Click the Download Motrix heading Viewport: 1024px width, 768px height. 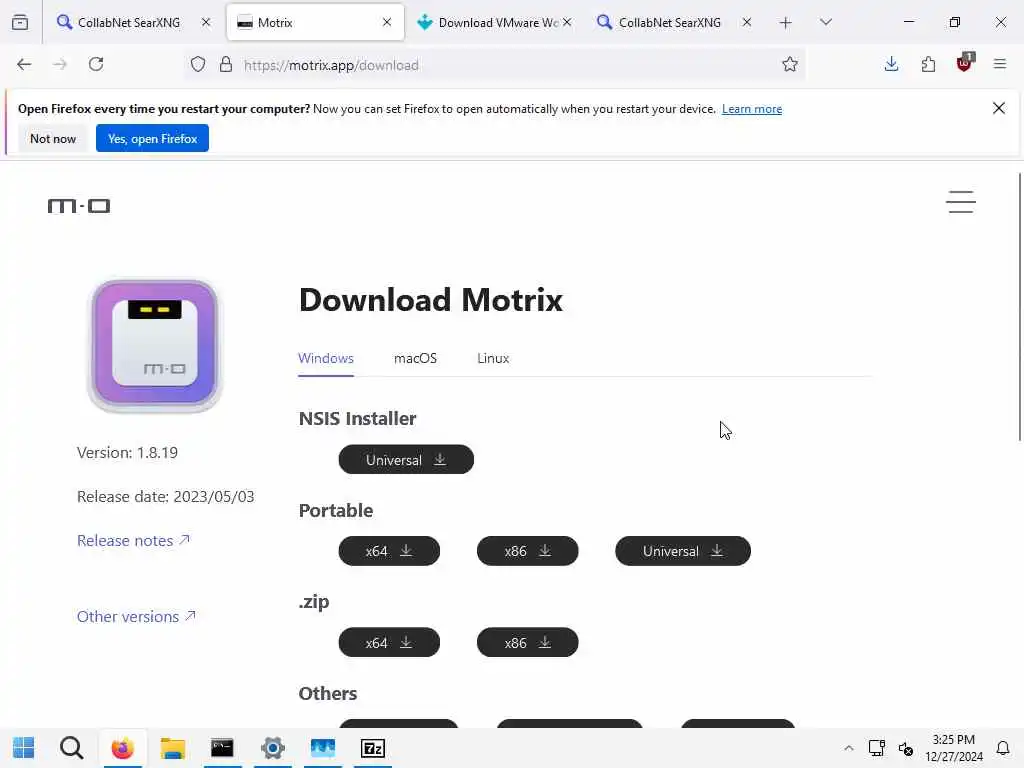430,300
